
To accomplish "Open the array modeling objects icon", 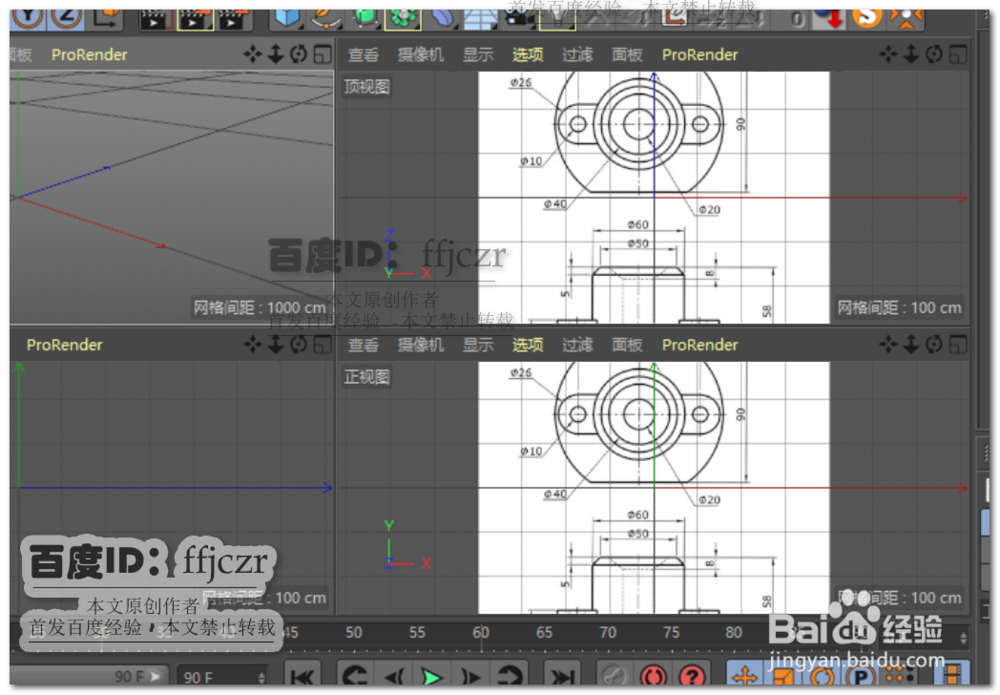I will pos(402,18).
